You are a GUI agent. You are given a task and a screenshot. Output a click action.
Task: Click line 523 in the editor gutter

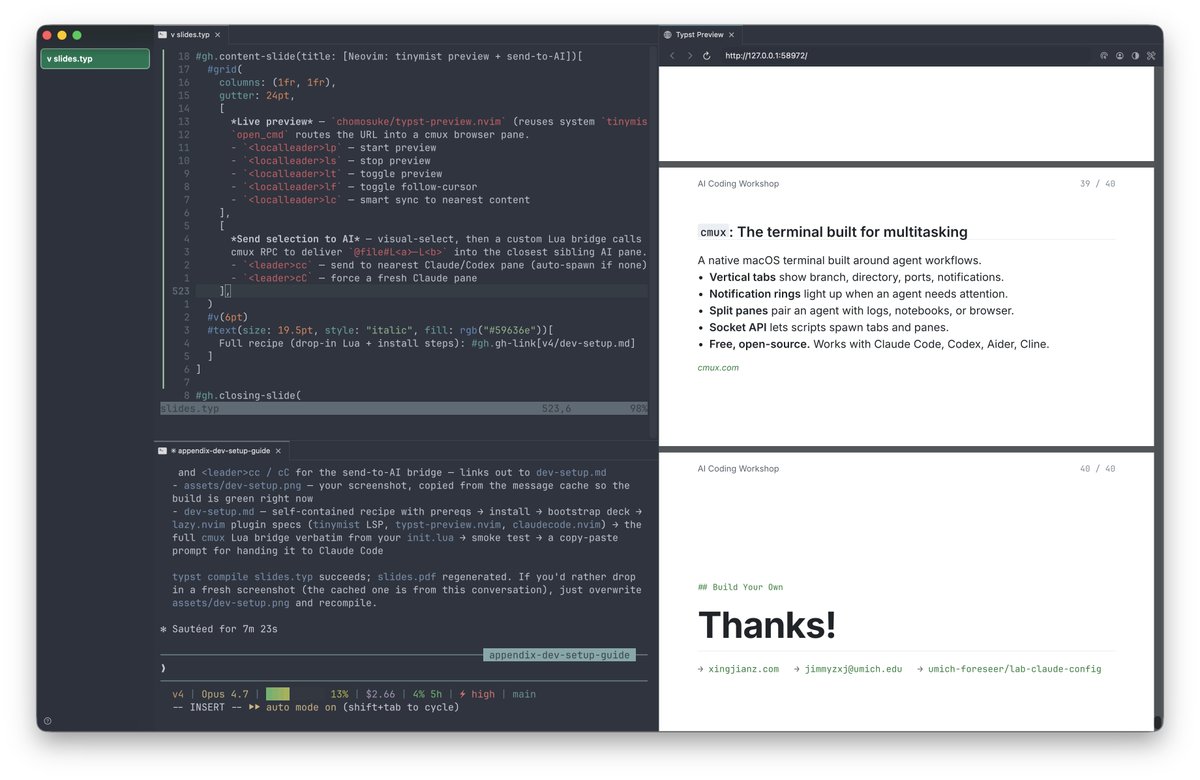(x=180, y=291)
